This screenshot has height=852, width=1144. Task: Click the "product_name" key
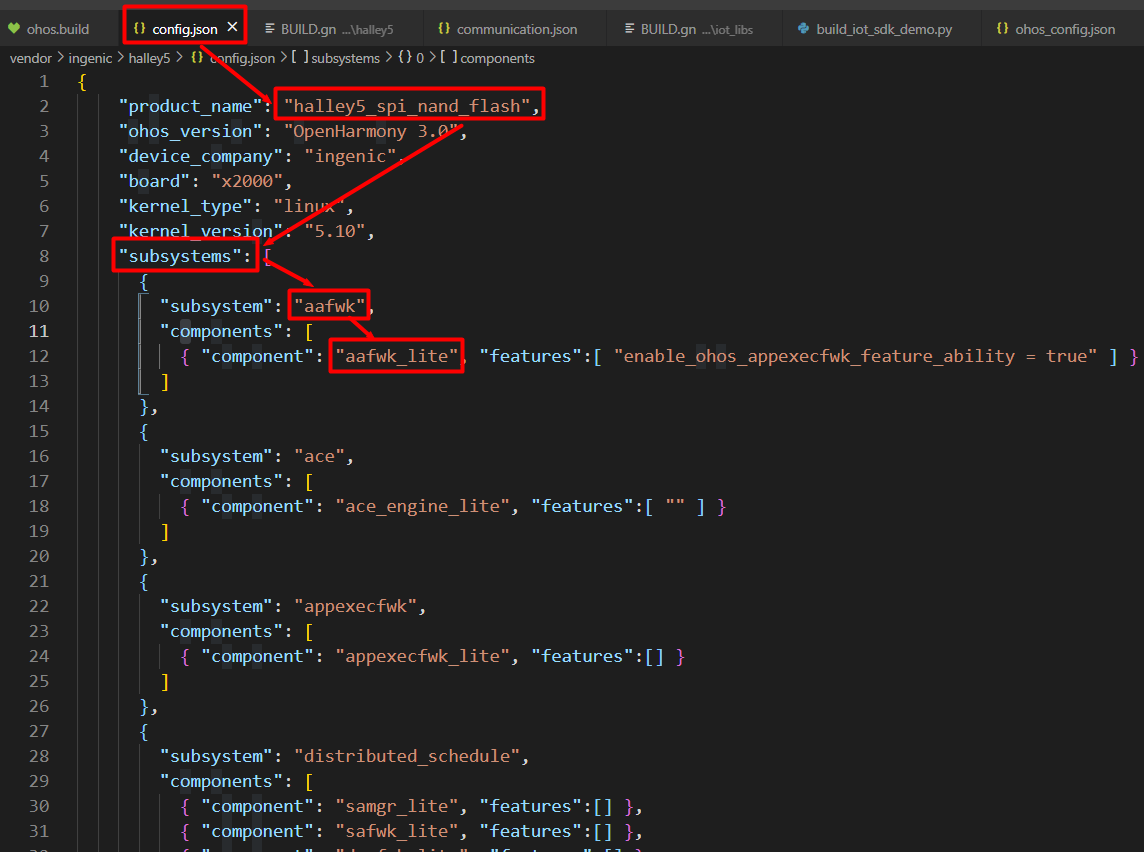coord(190,106)
